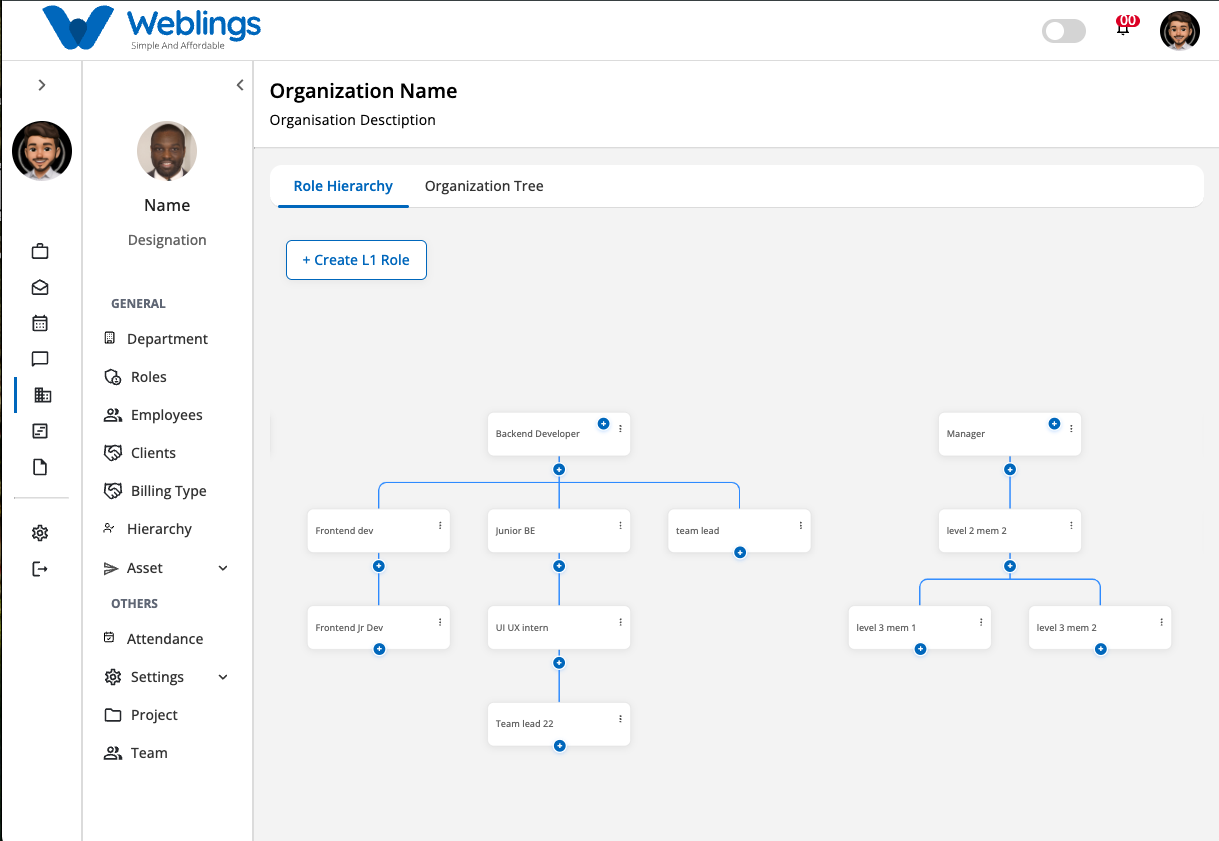This screenshot has width=1219, height=841.
Task: Open the briefcase icon in the left rail
Action: tap(40, 251)
